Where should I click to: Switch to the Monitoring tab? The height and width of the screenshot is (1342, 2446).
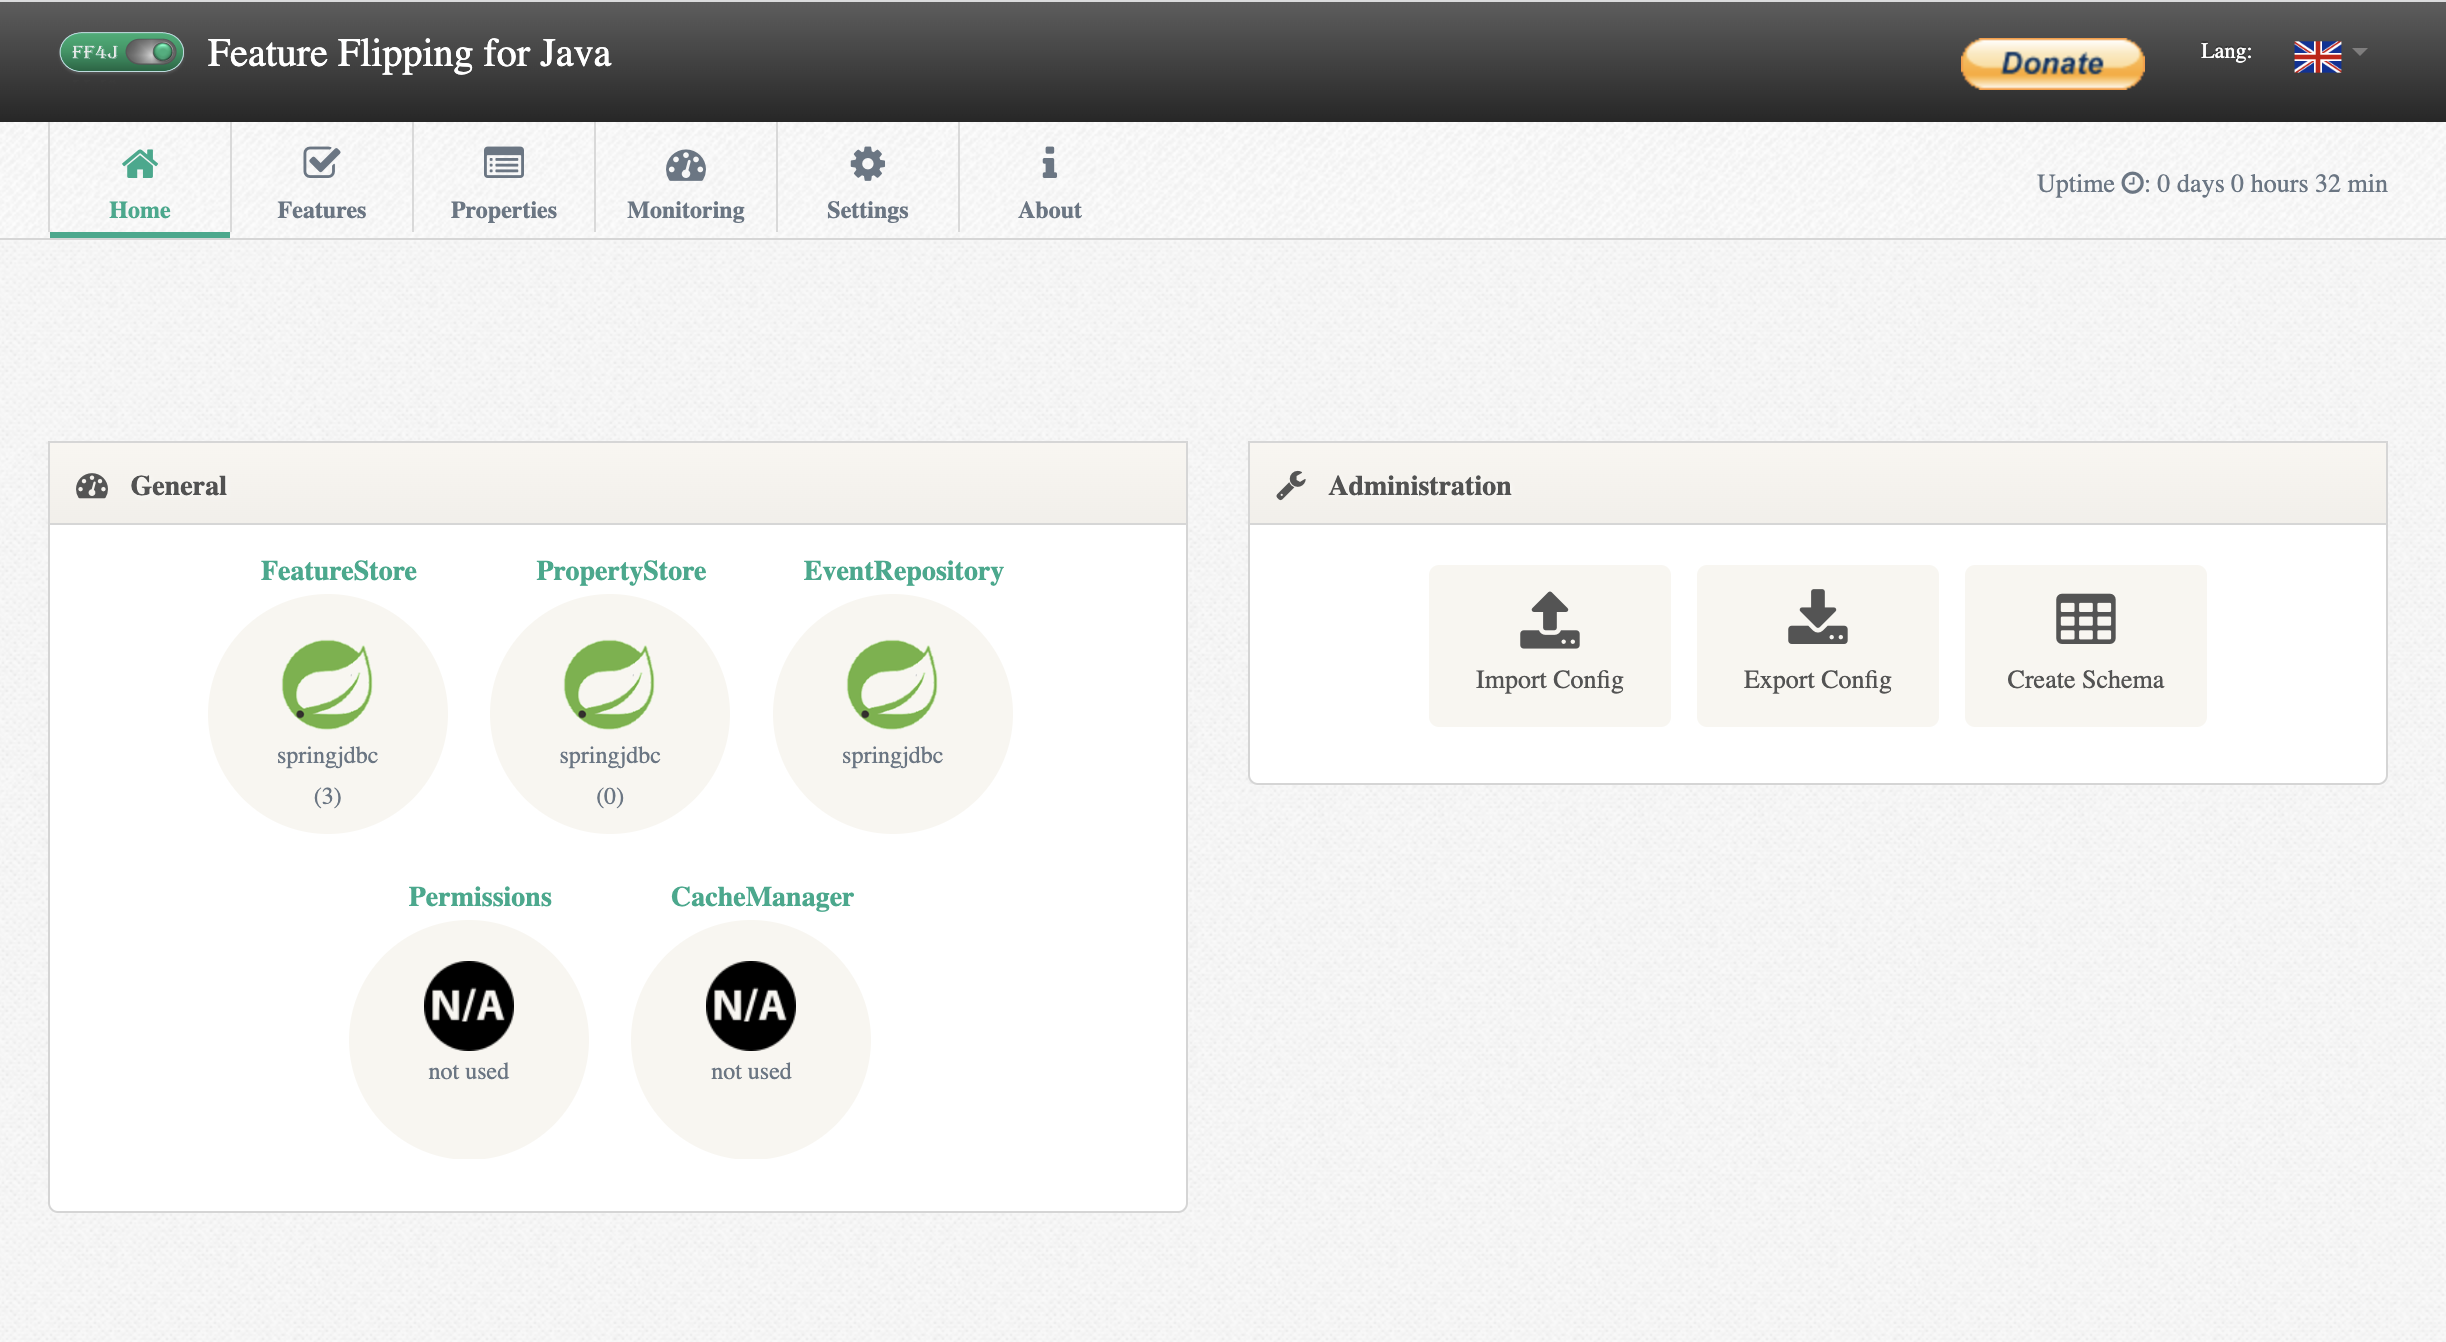tap(686, 182)
